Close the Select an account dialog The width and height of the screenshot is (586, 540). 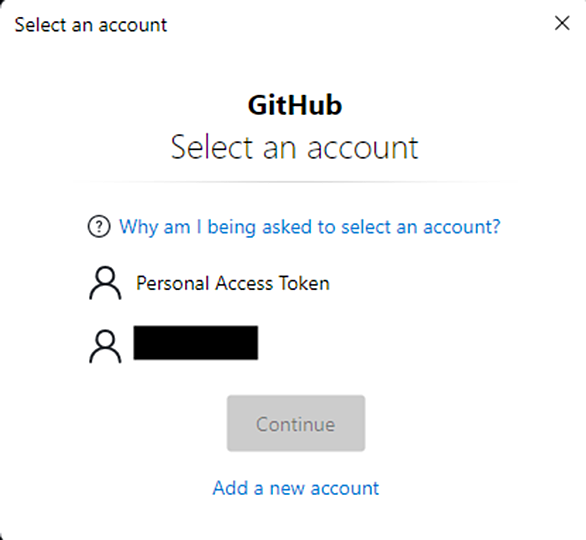(562, 23)
